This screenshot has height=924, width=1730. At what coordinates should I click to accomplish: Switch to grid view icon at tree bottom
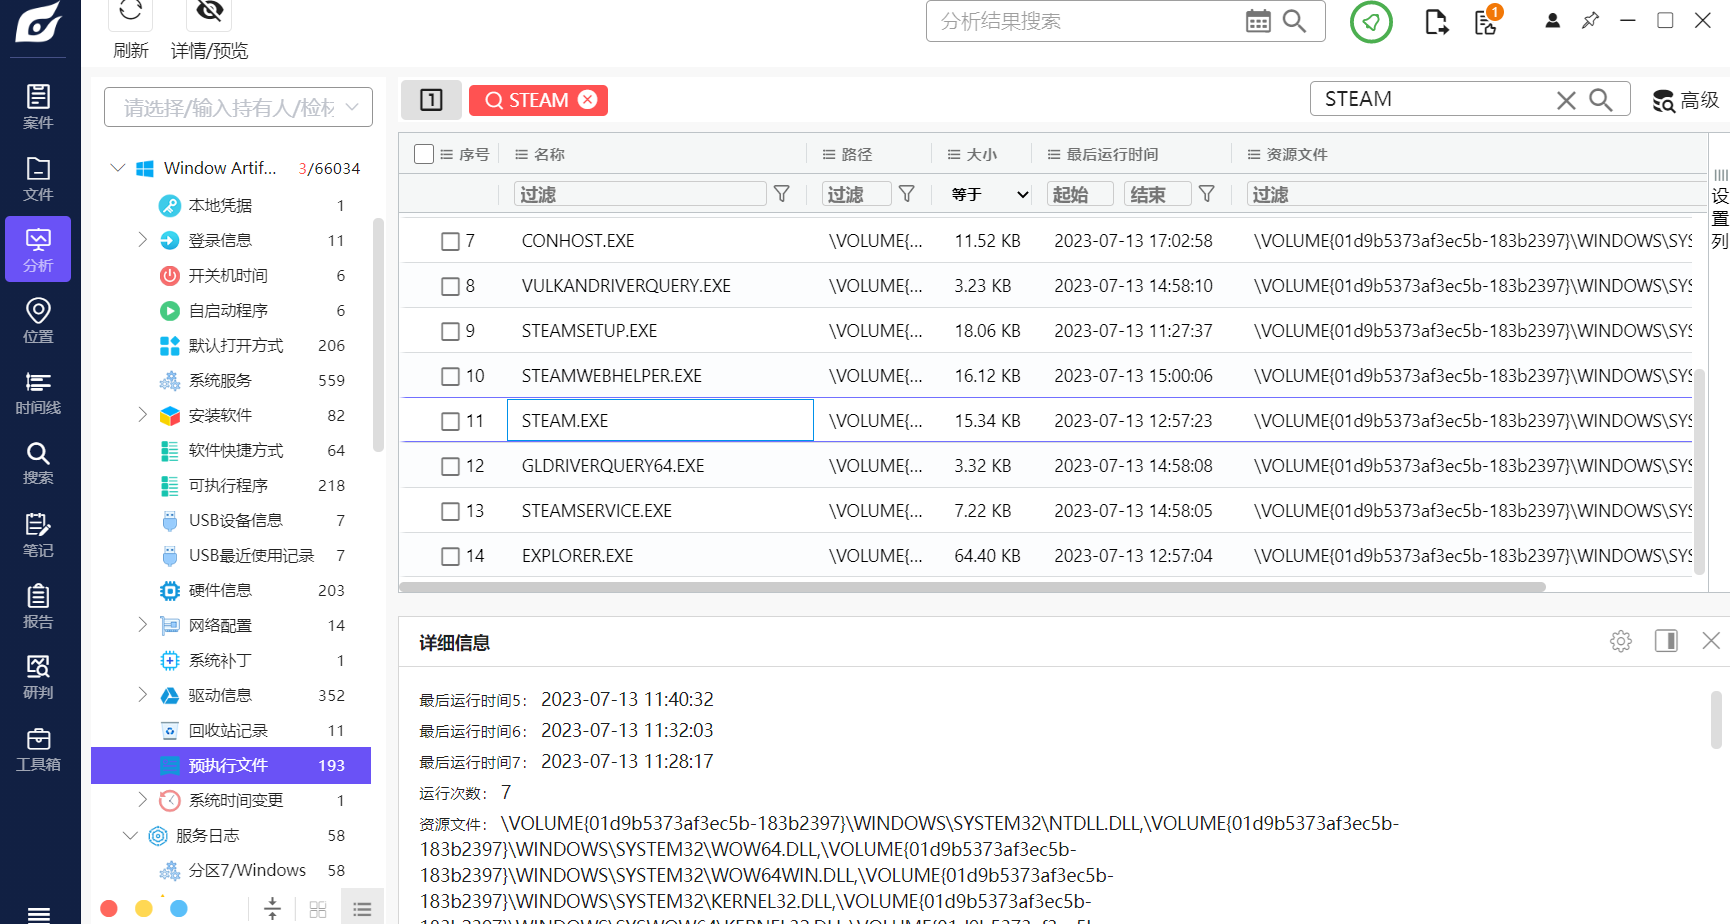click(318, 909)
